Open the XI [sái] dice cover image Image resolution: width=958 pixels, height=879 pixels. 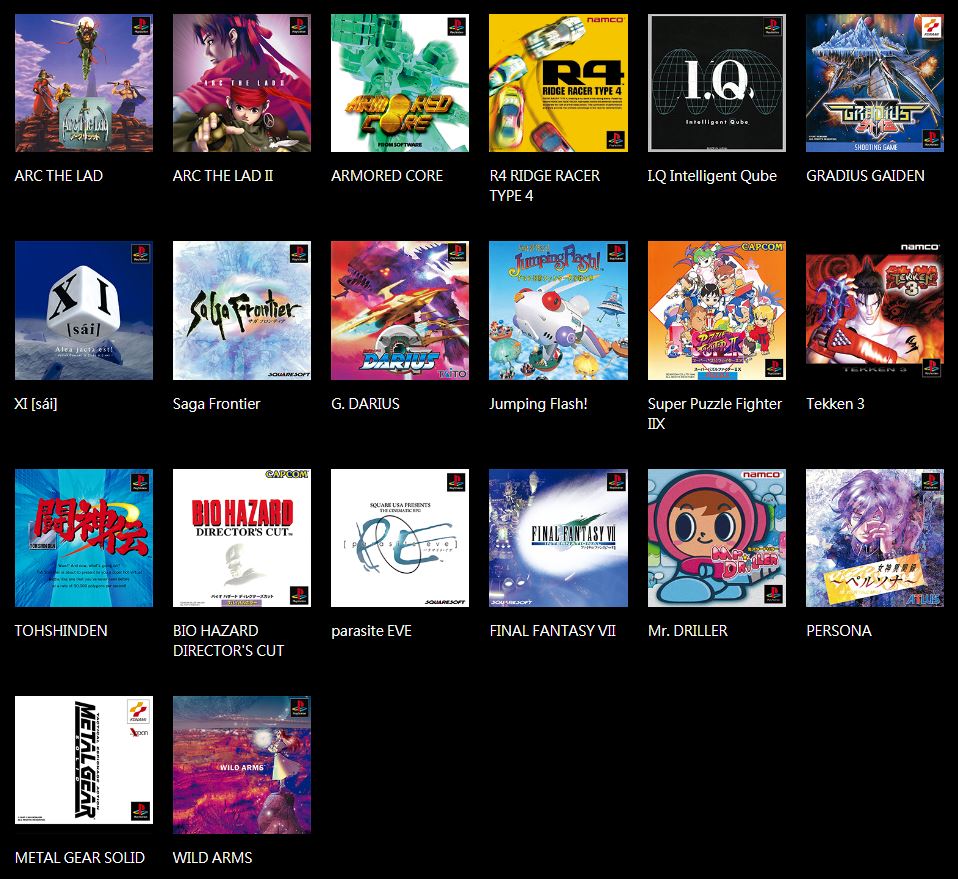[x=83, y=310]
